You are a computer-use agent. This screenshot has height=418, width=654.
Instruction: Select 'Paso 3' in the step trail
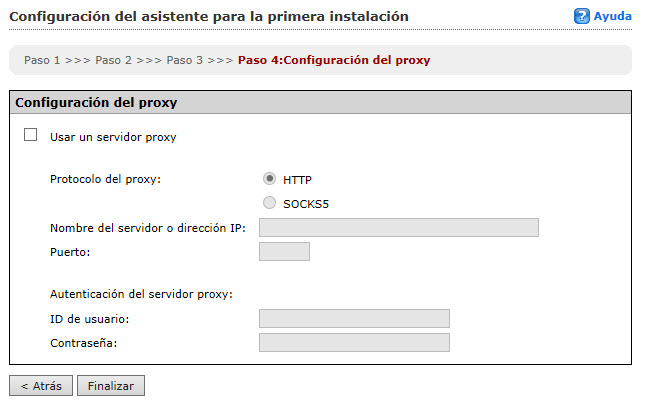184,60
